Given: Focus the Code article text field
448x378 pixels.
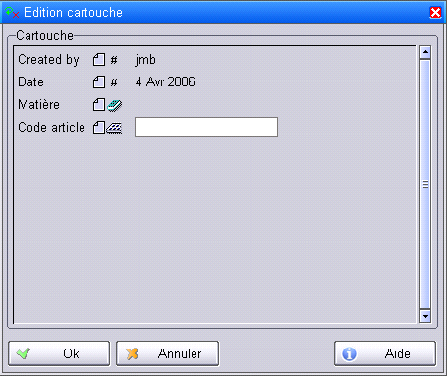Looking at the screenshot, I should 206,127.
